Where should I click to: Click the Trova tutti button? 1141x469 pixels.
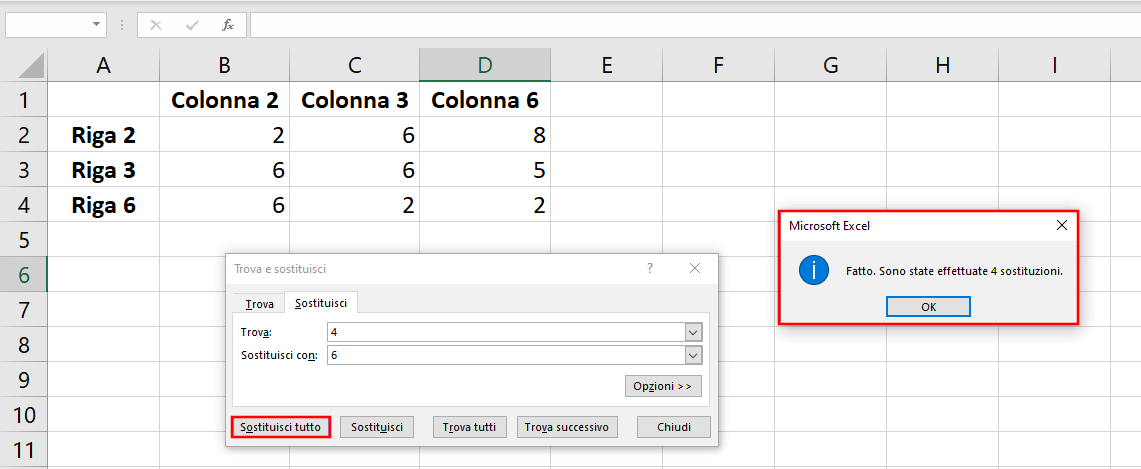tap(469, 427)
